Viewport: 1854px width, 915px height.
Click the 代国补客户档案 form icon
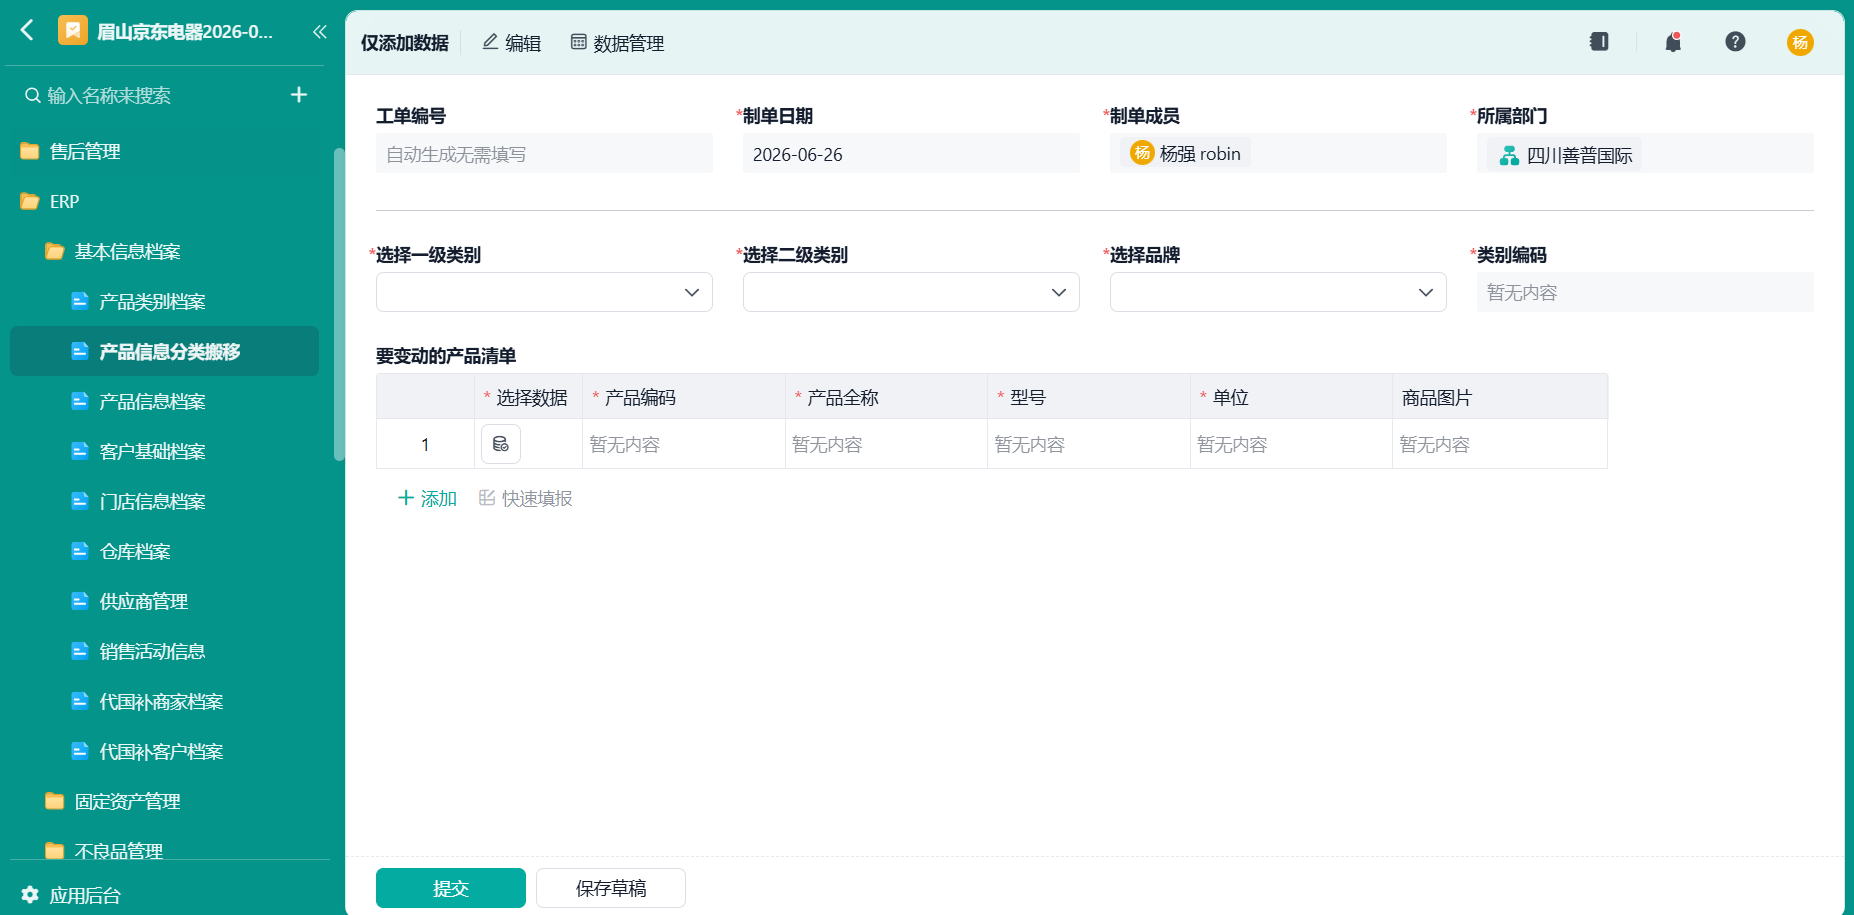click(x=80, y=751)
